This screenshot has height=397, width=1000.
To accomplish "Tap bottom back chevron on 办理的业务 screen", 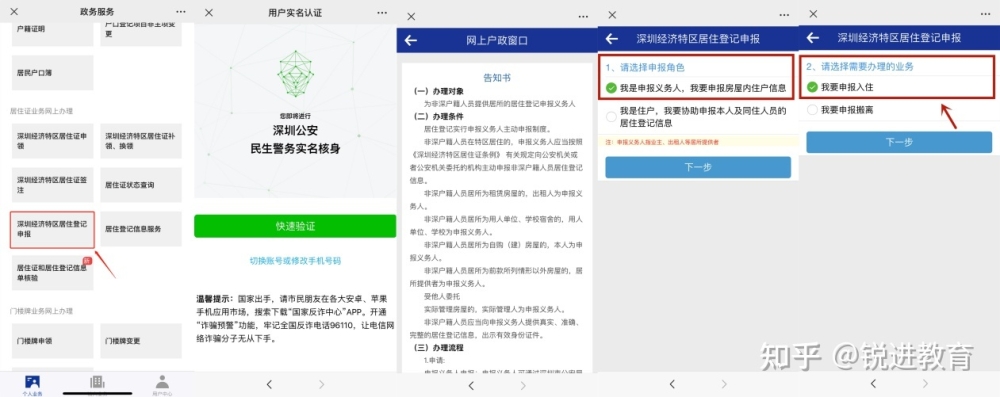I will click(873, 383).
